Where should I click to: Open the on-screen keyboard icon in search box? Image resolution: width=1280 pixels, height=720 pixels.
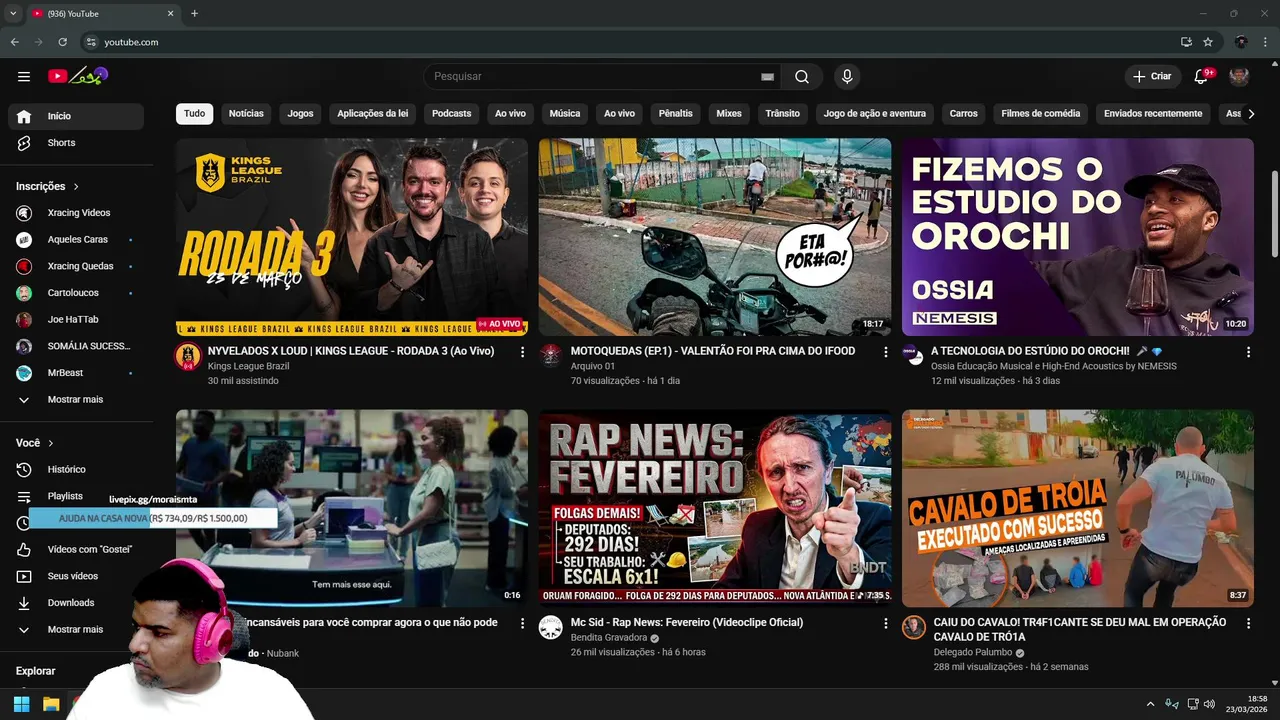tap(767, 76)
